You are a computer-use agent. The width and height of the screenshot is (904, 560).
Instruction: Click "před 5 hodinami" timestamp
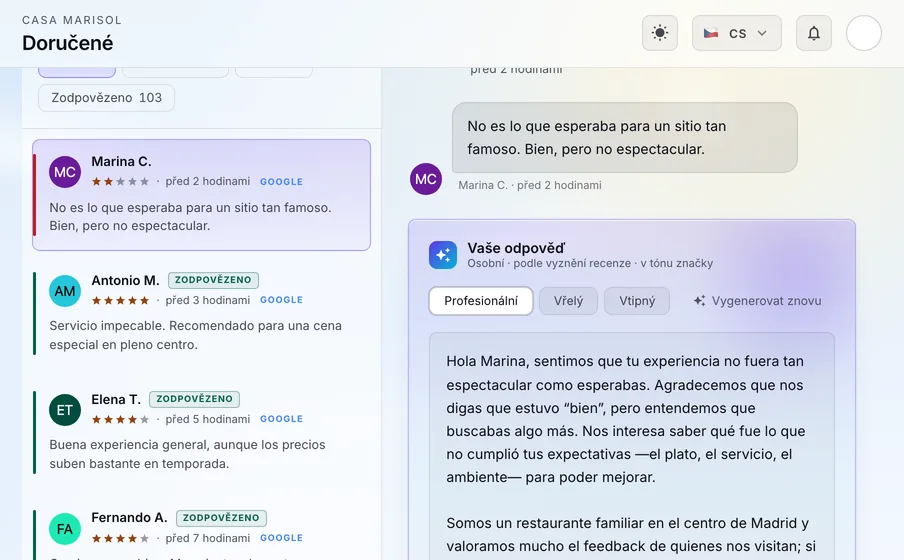coord(208,419)
